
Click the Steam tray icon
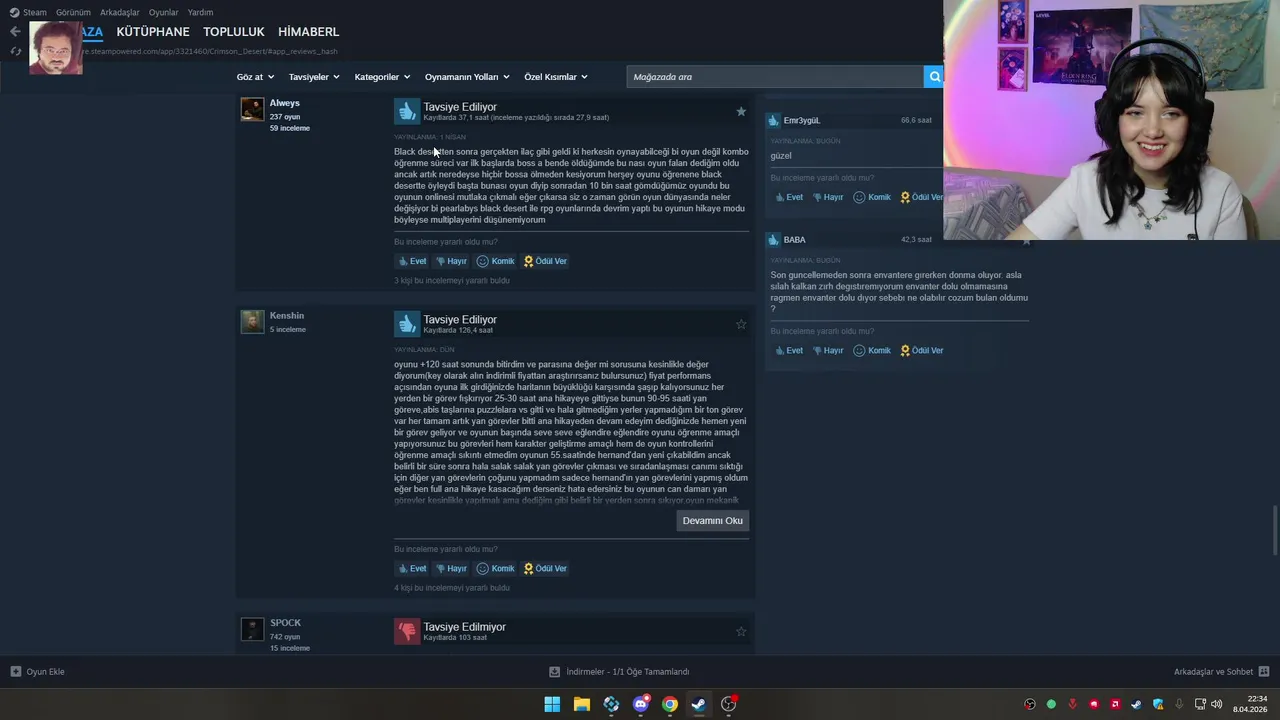pyautogui.click(x=1137, y=704)
